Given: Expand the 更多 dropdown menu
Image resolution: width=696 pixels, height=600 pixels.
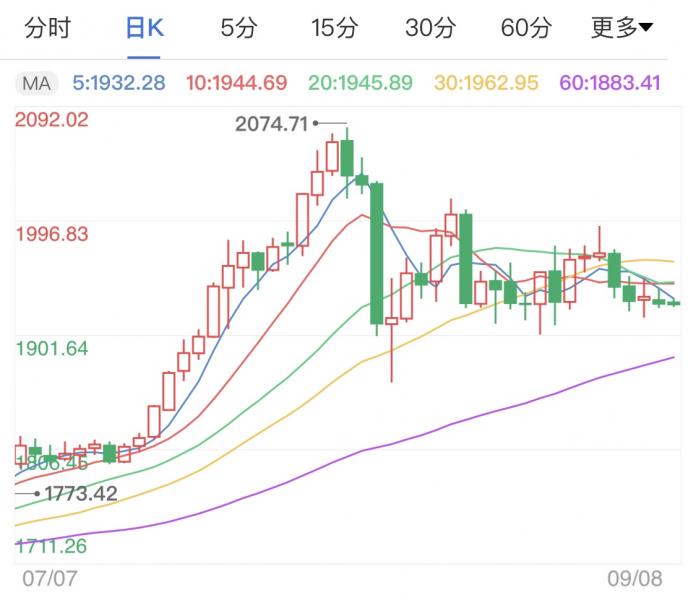Looking at the screenshot, I should 621,28.
